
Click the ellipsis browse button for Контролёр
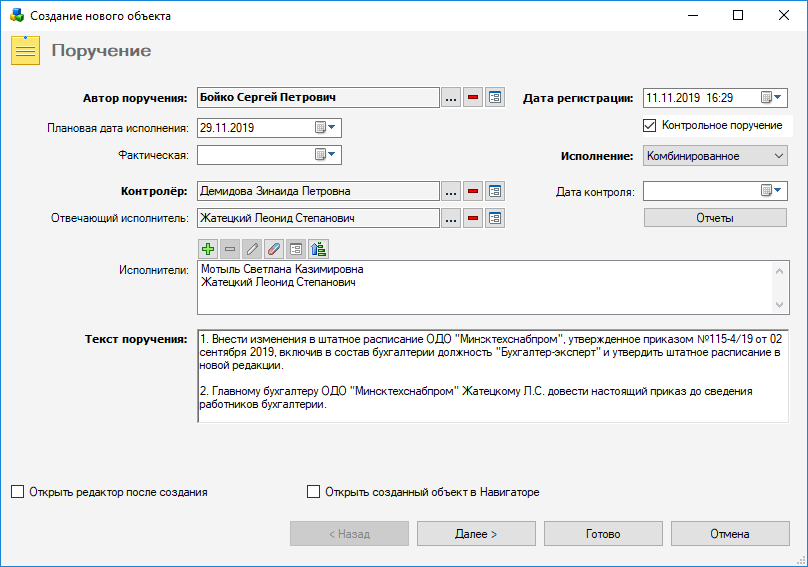[x=451, y=191]
